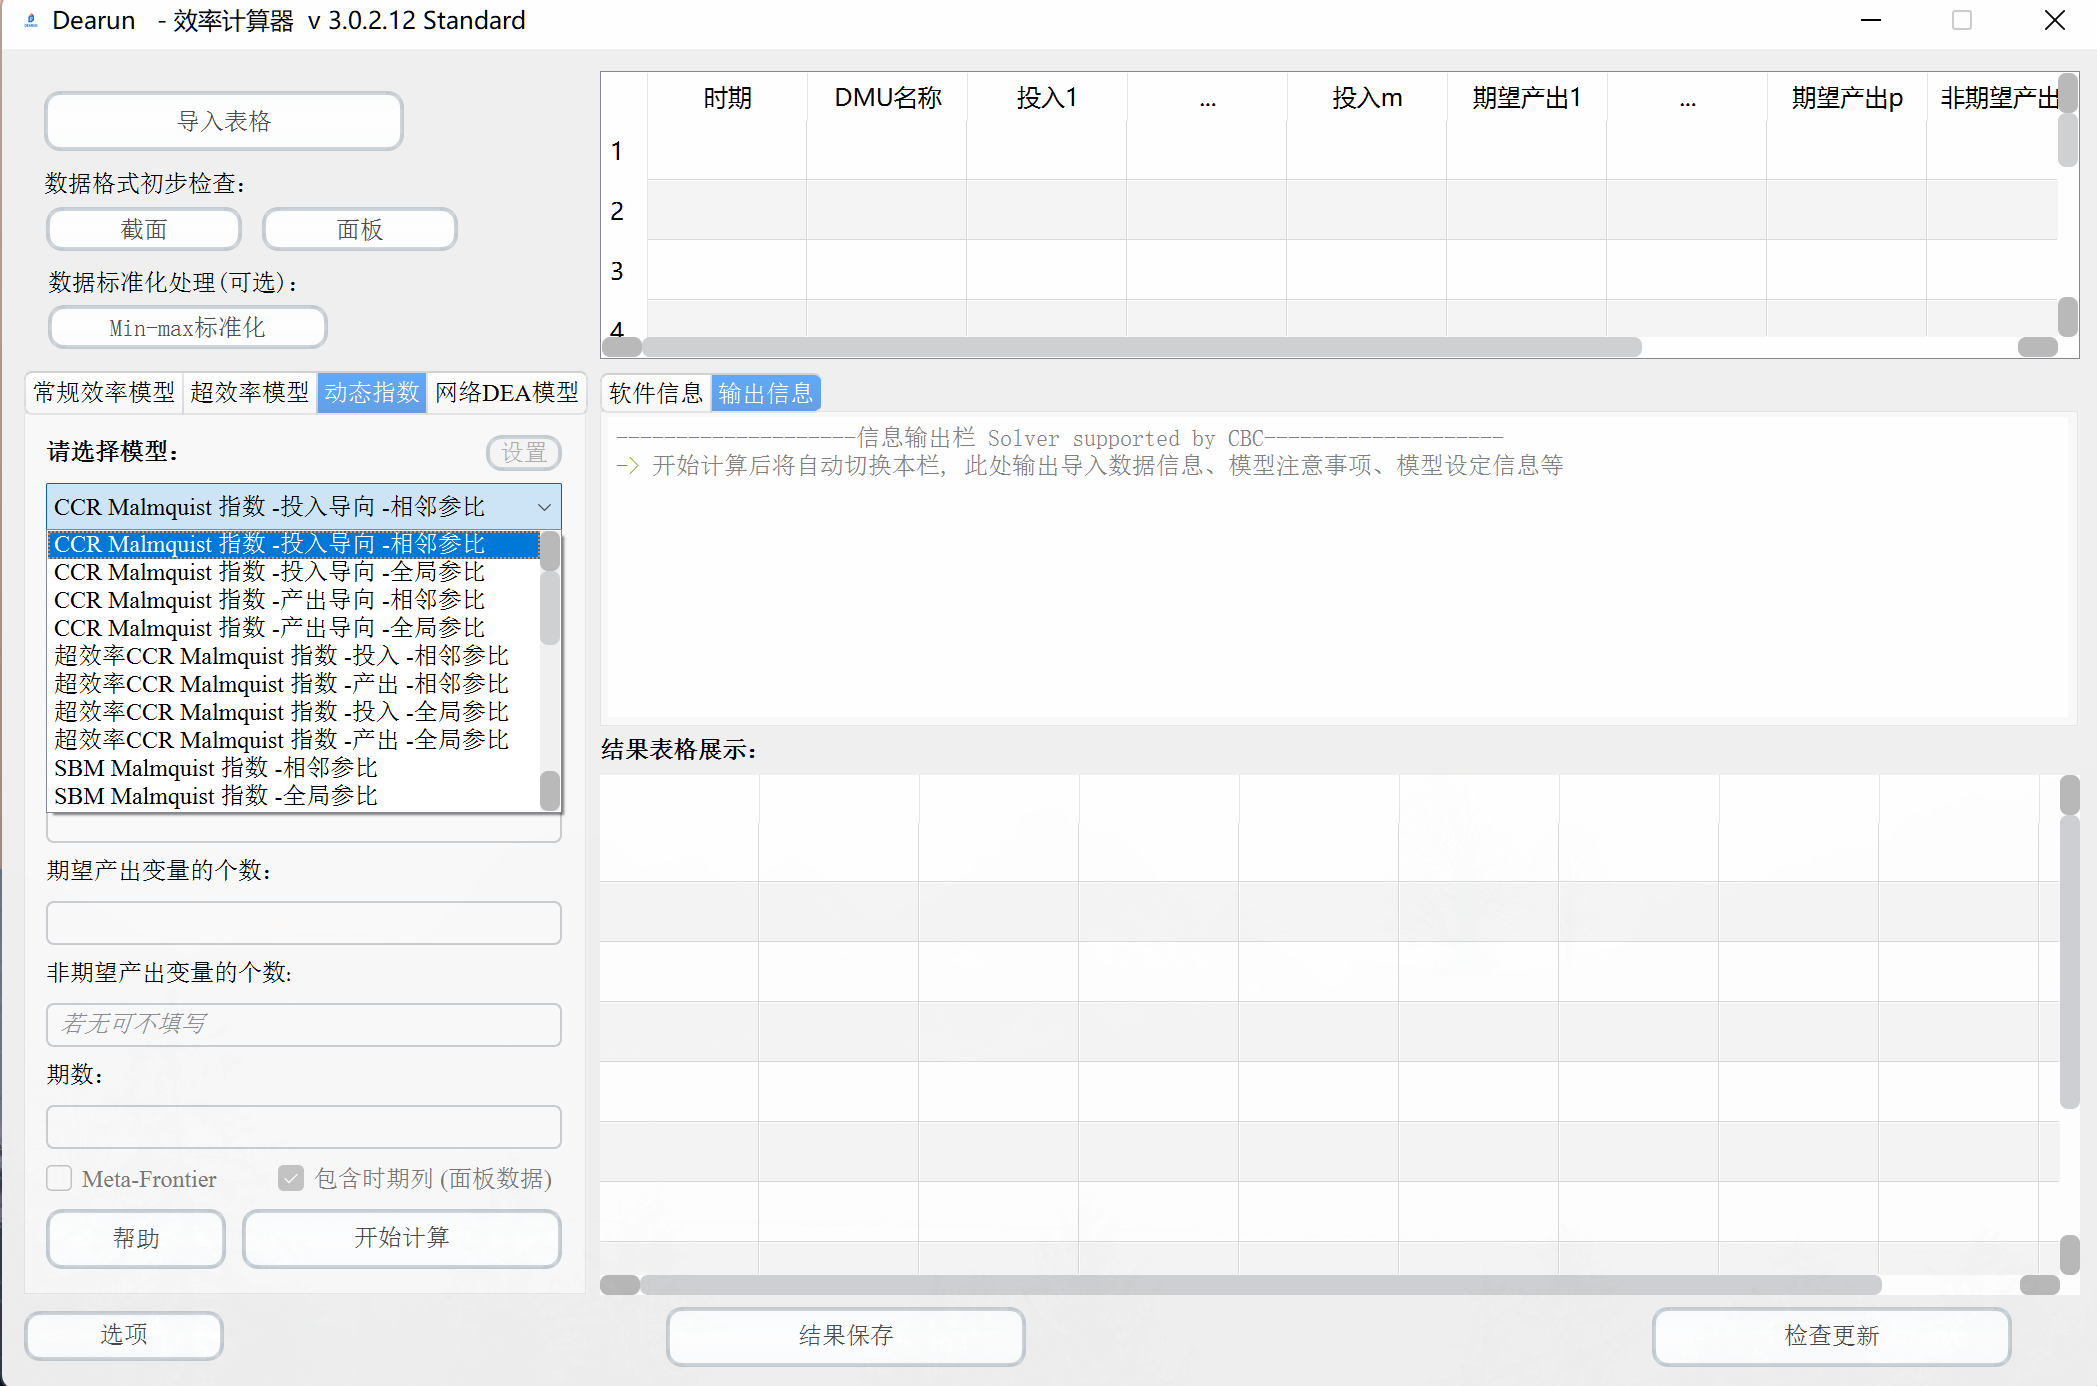Open the 帮助 help dialog
Viewport: 2097px width, 1386px height.
(135, 1238)
